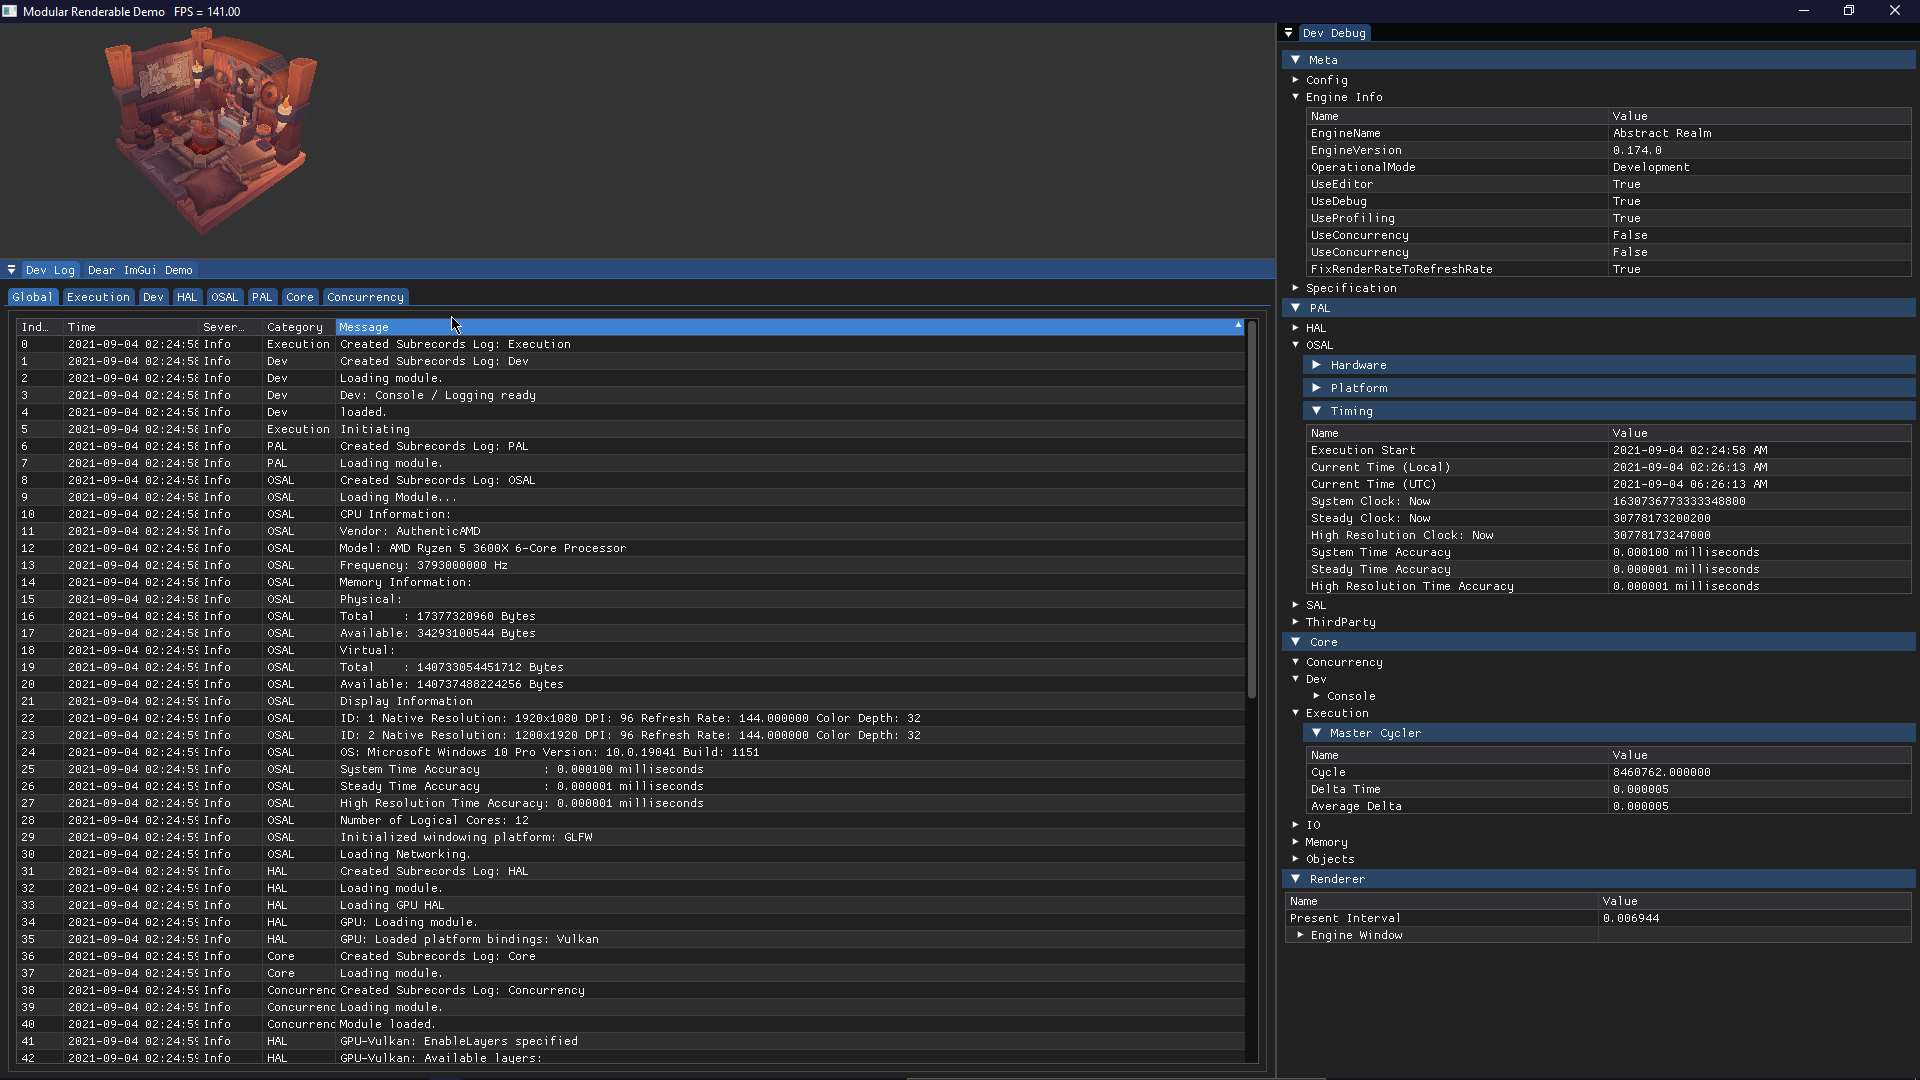The height and width of the screenshot is (1080, 1920).
Task: Select the Execution tab in log view
Action: pos(98,295)
